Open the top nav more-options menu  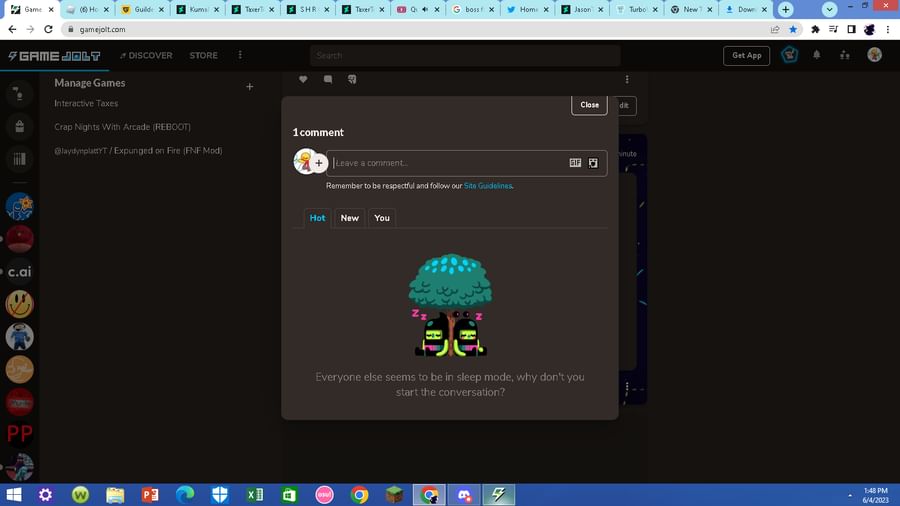point(240,55)
